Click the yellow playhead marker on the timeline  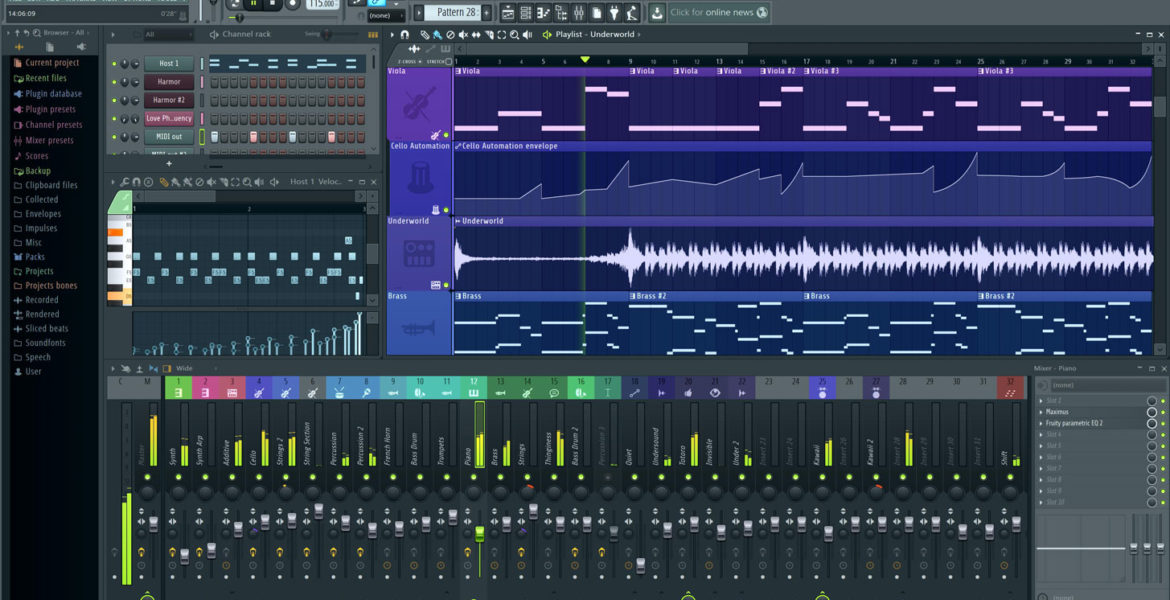click(x=585, y=60)
